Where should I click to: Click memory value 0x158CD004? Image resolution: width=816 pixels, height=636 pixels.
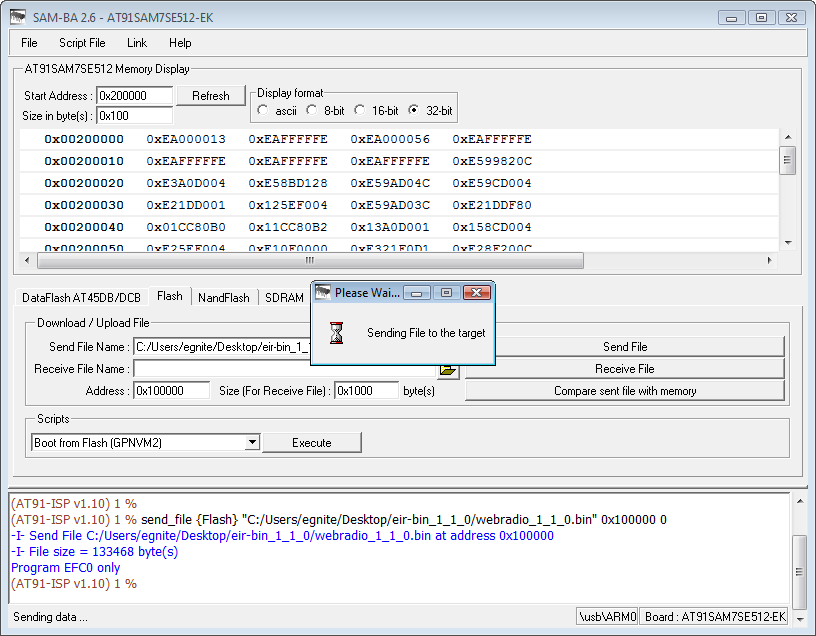pos(492,227)
